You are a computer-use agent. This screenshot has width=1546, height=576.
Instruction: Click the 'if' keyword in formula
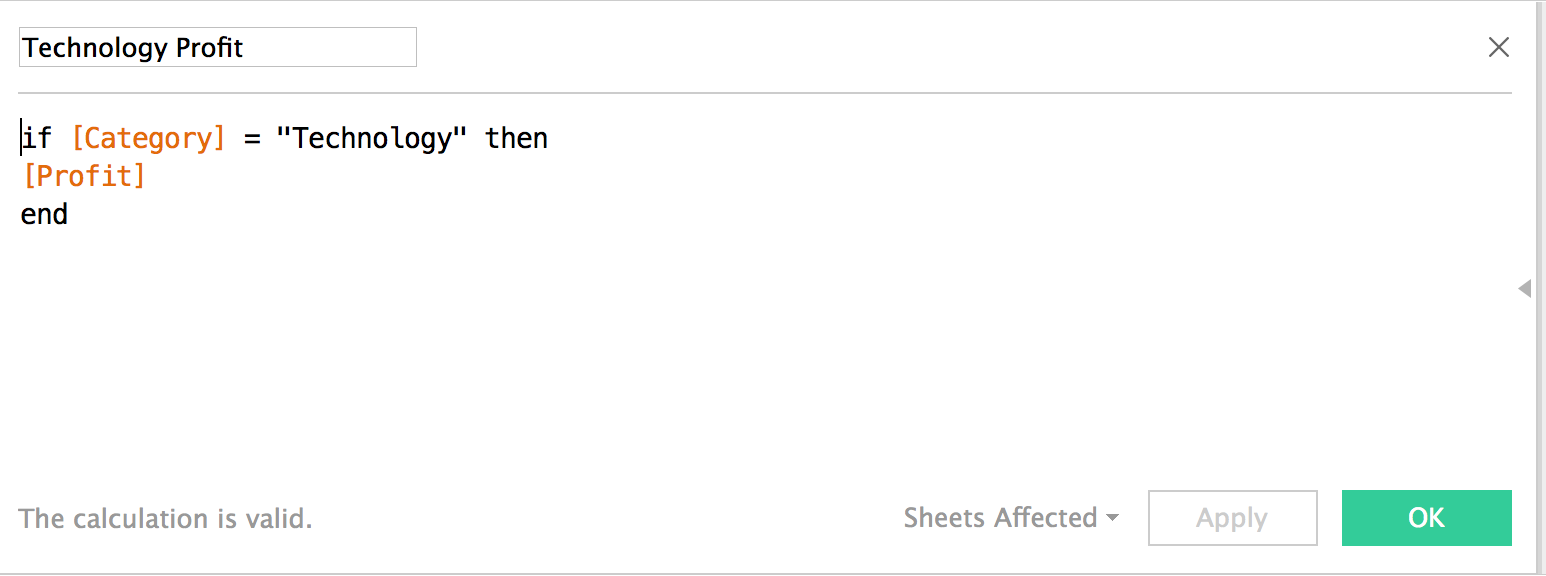coord(38,138)
